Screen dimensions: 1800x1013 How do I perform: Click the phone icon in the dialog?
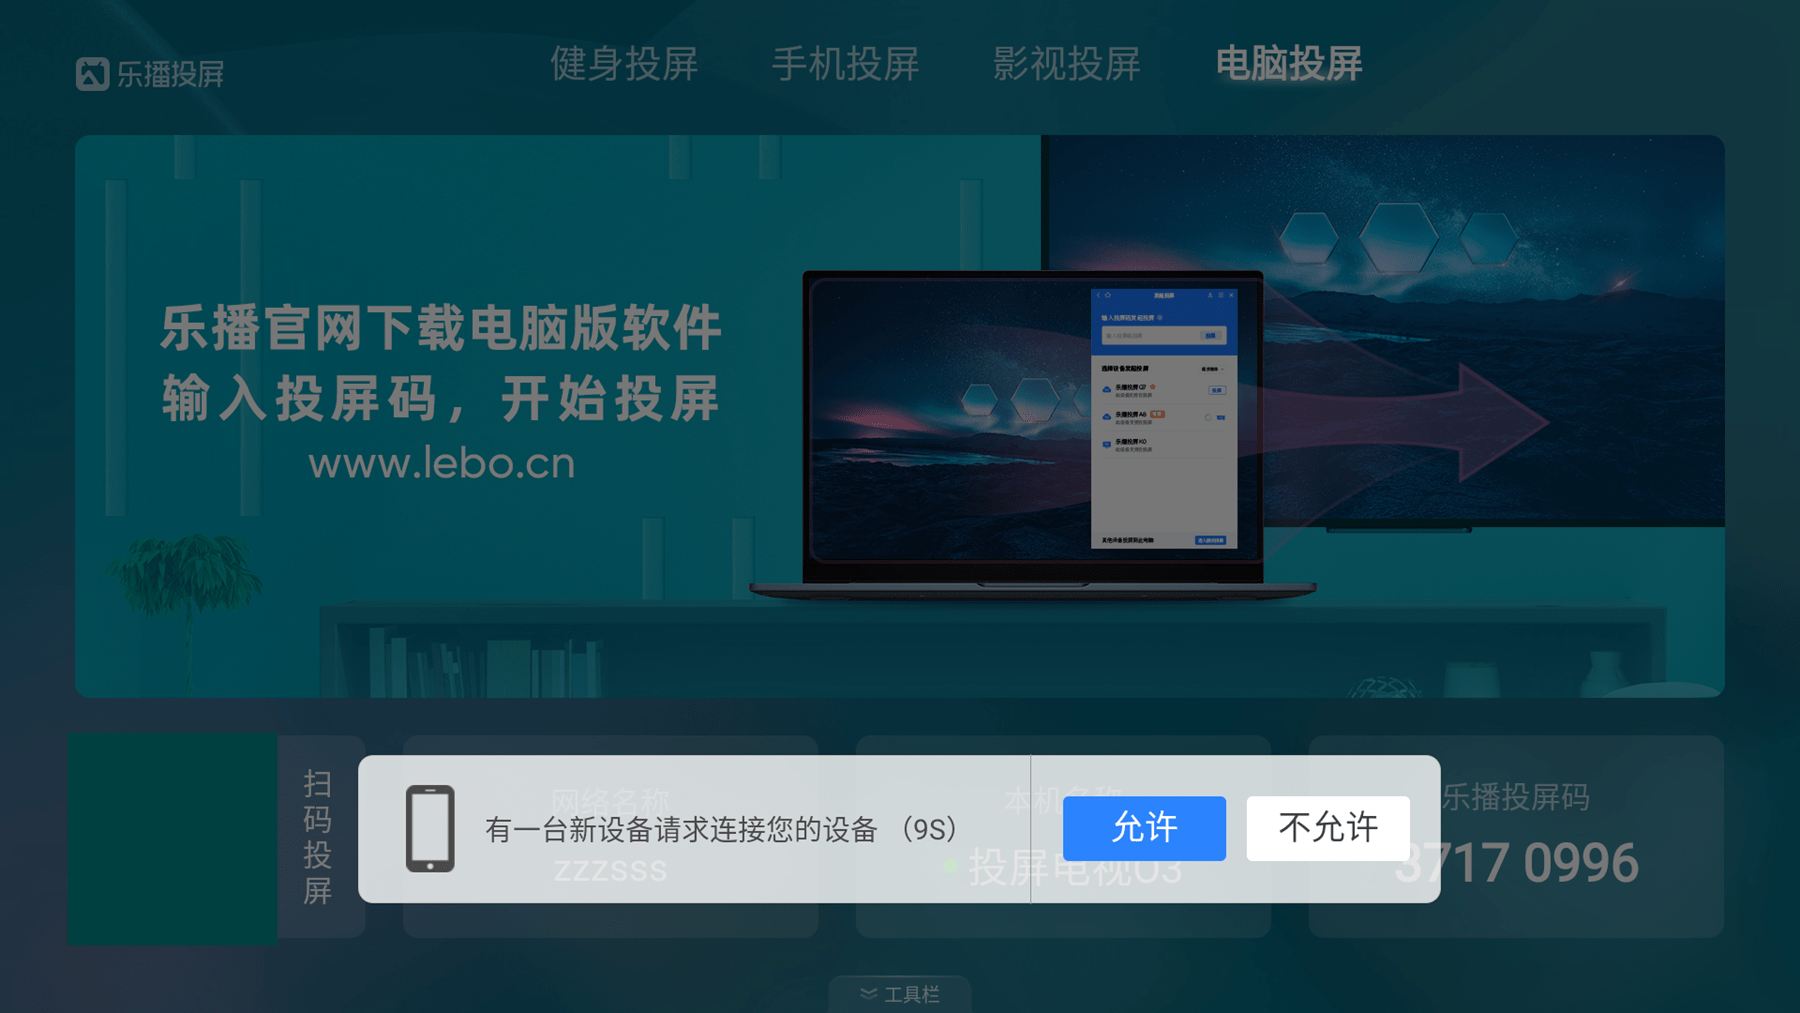coord(430,829)
